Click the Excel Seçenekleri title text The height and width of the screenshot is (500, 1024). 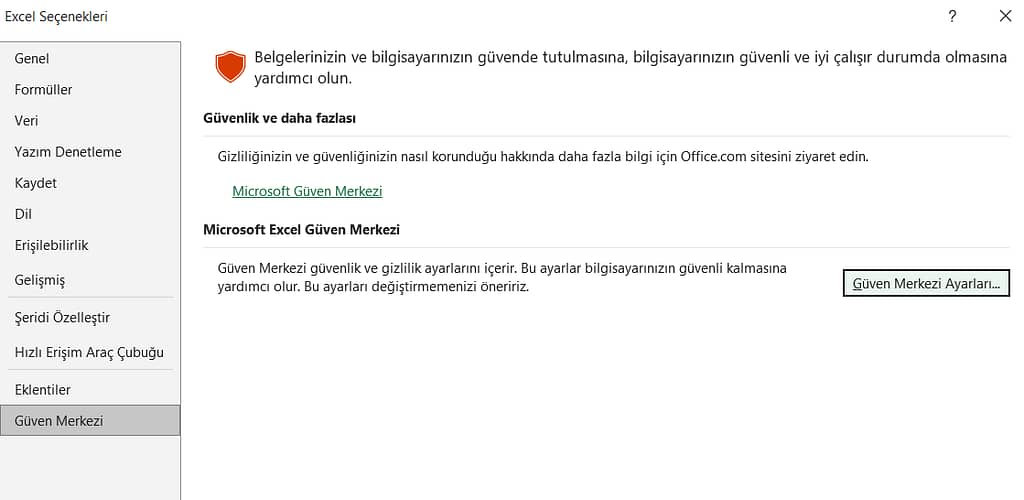pyautogui.click(x=56, y=17)
